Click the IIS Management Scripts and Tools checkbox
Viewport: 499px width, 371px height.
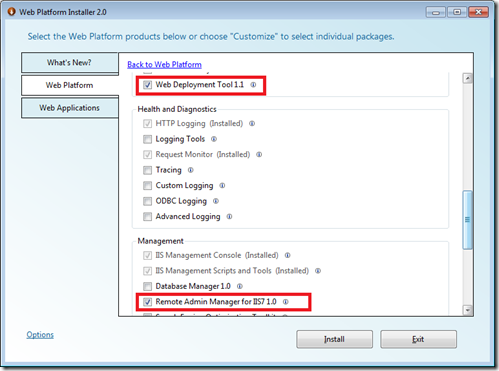point(147,271)
